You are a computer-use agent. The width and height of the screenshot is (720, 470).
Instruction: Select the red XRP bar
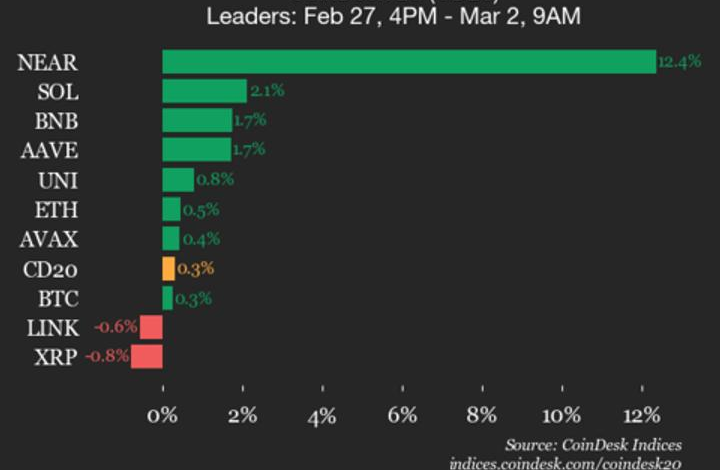147,356
